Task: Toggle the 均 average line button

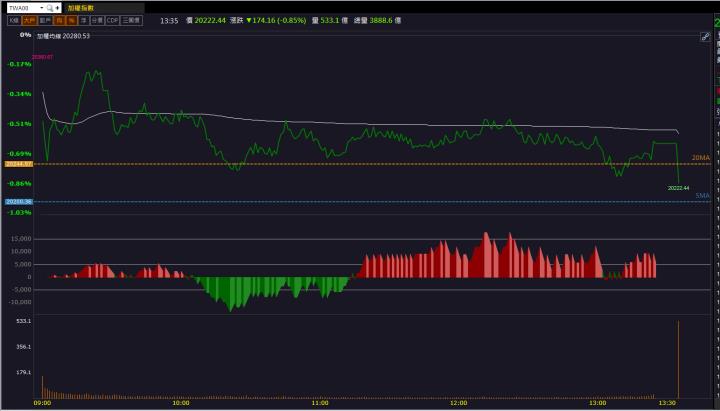Action: [59, 20]
